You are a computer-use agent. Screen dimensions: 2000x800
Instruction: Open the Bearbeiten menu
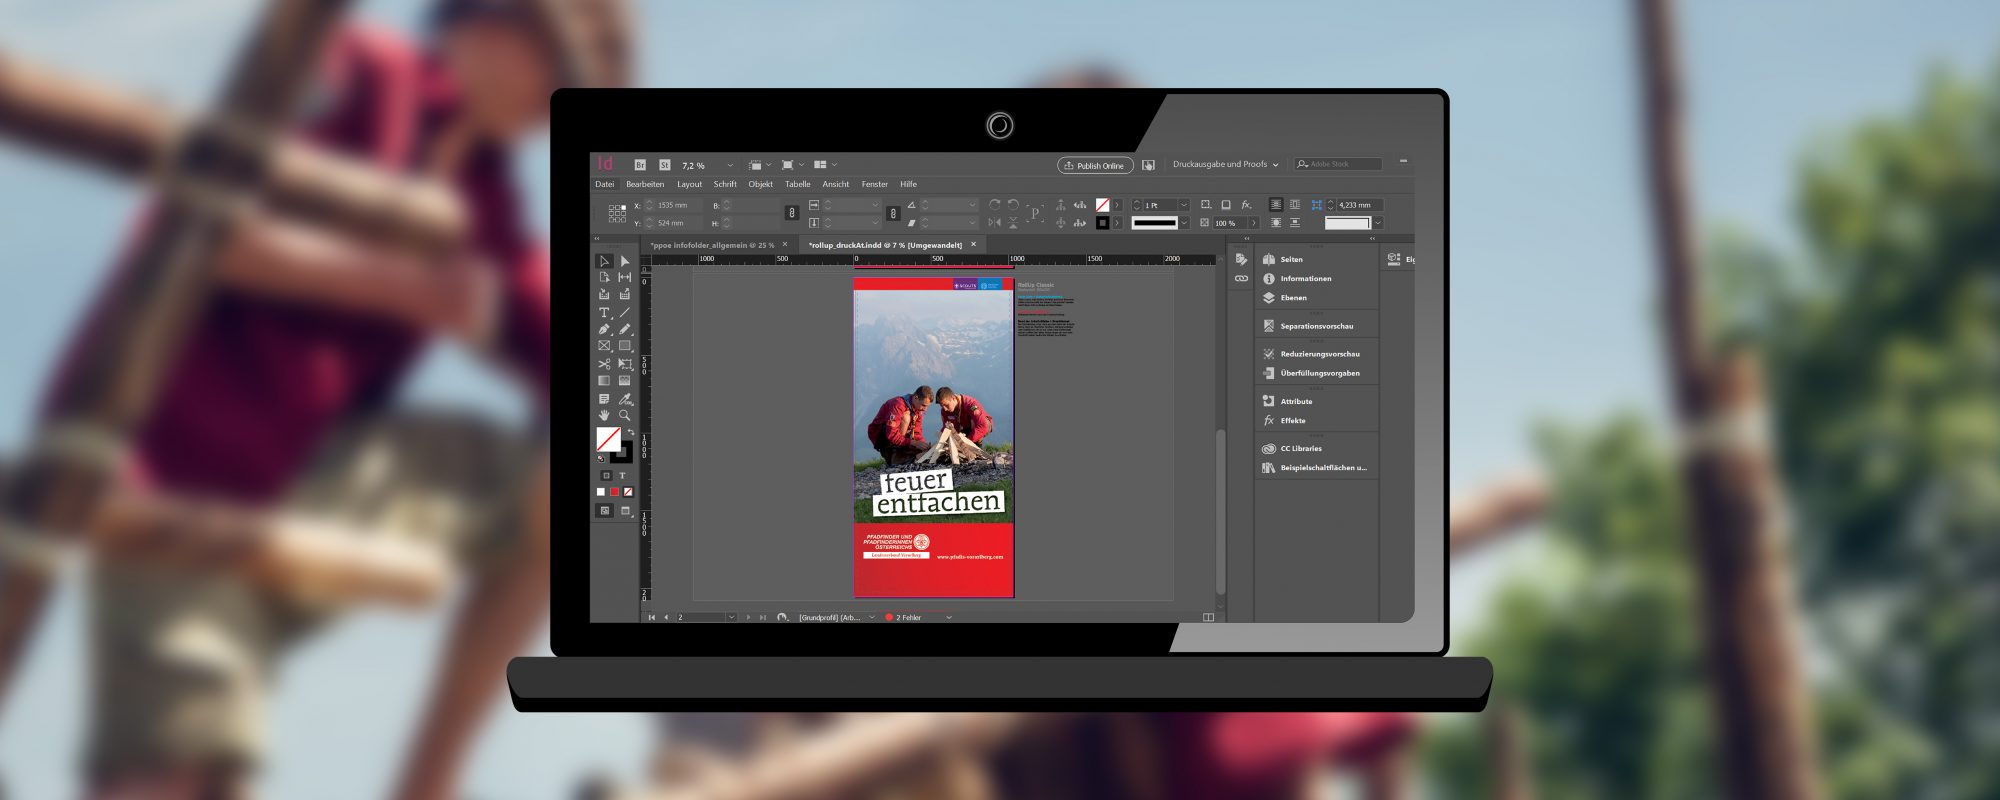pyautogui.click(x=645, y=184)
